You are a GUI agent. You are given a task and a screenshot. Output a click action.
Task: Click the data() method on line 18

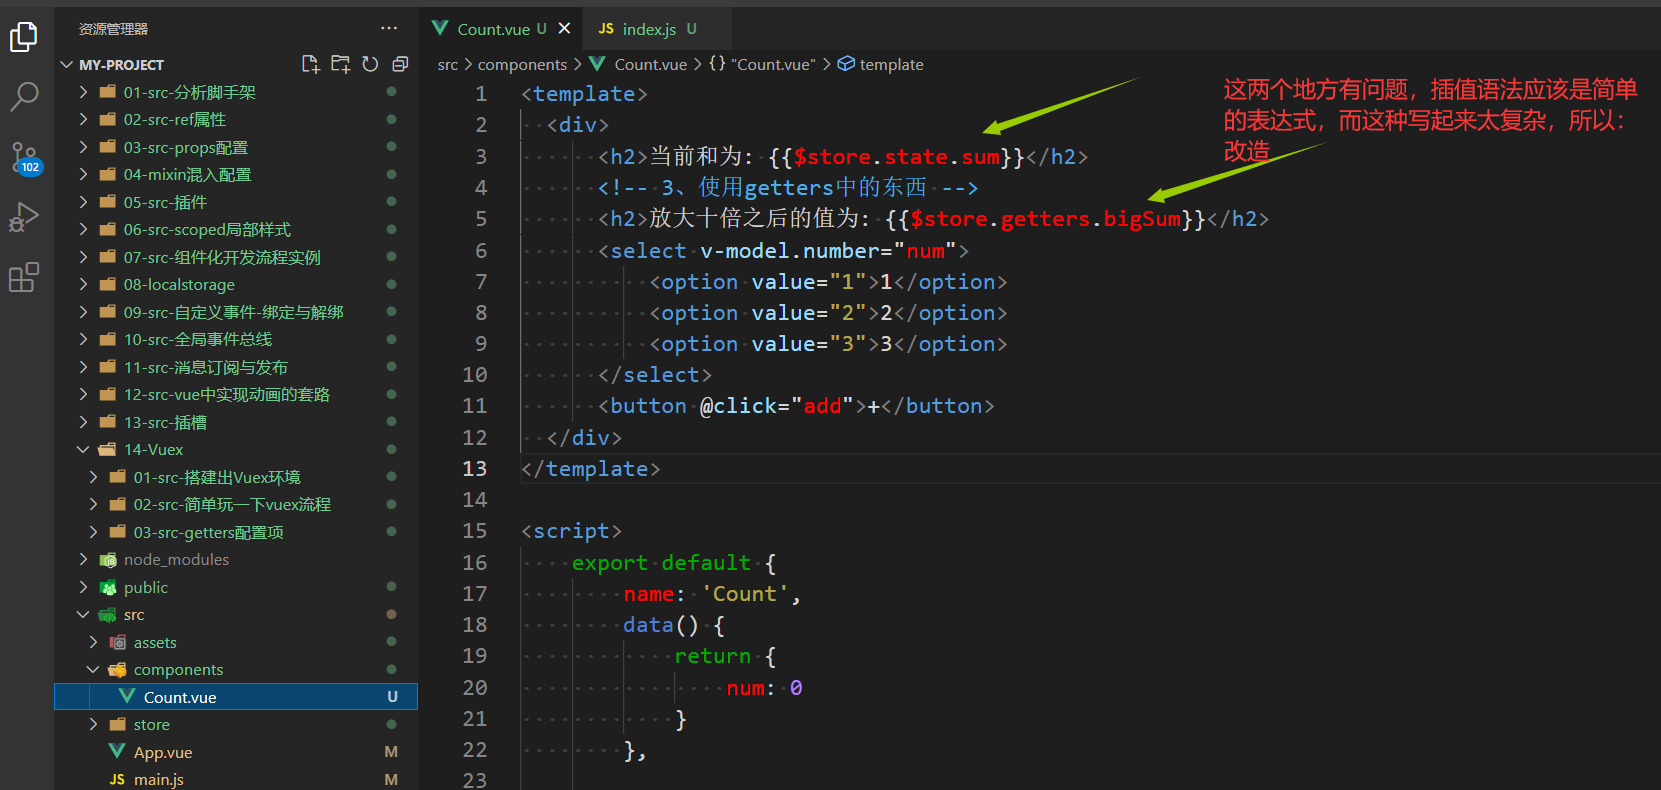660,625
